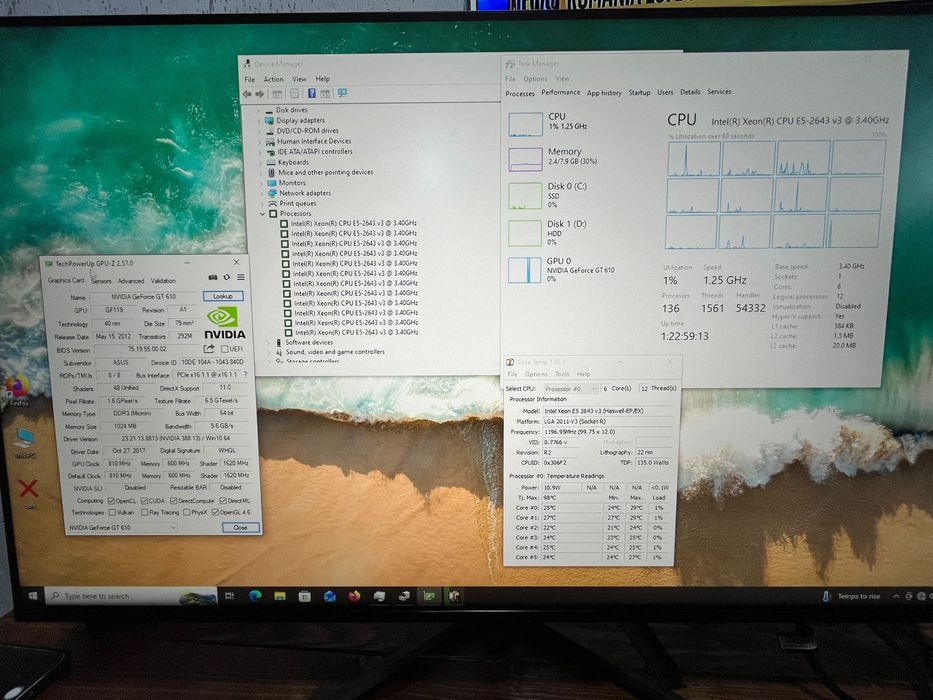This screenshot has width=933, height=700.
Task: Toggle the CUDA checkbox
Action: [144, 501]
